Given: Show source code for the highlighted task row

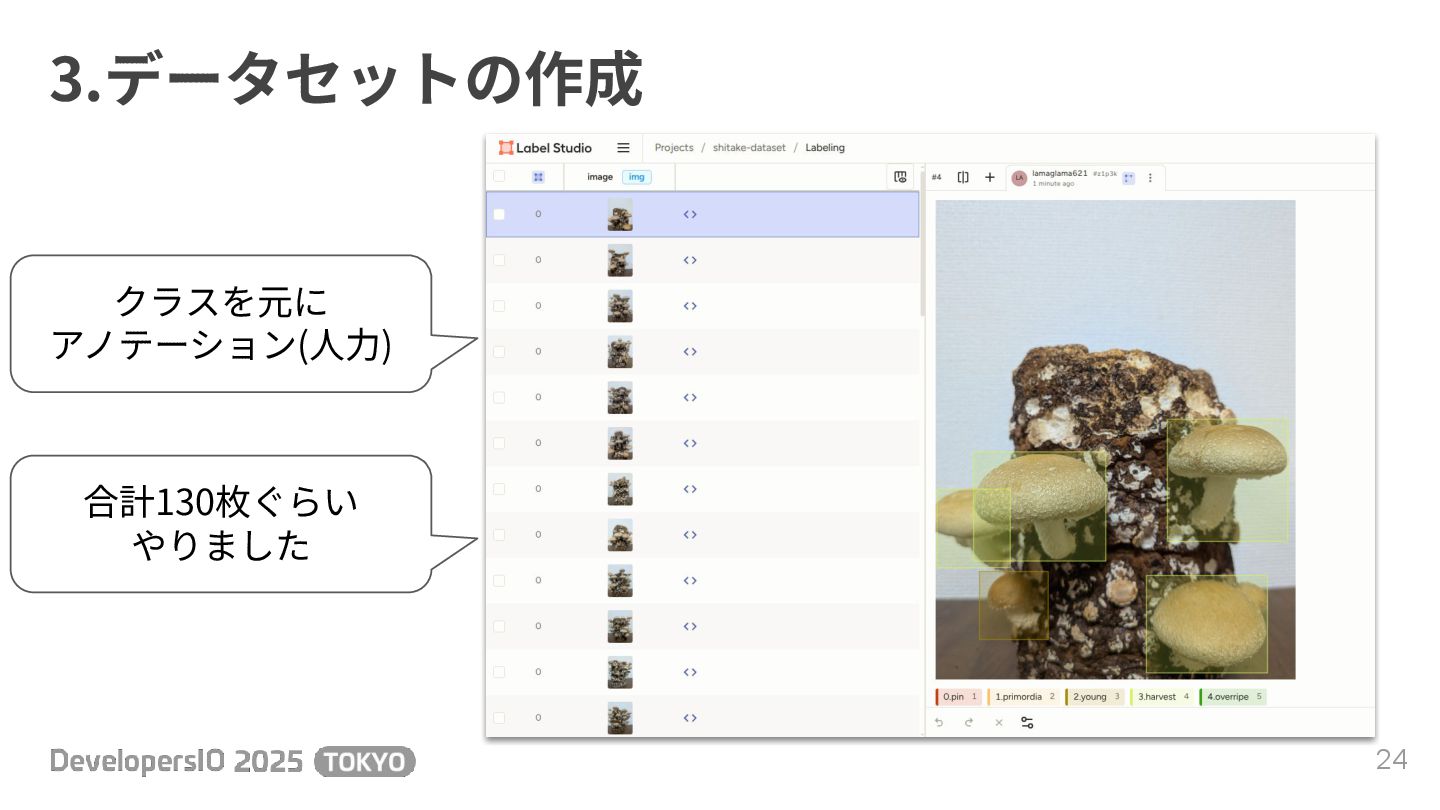Looking at the screenshot, I should click(690, 214).
